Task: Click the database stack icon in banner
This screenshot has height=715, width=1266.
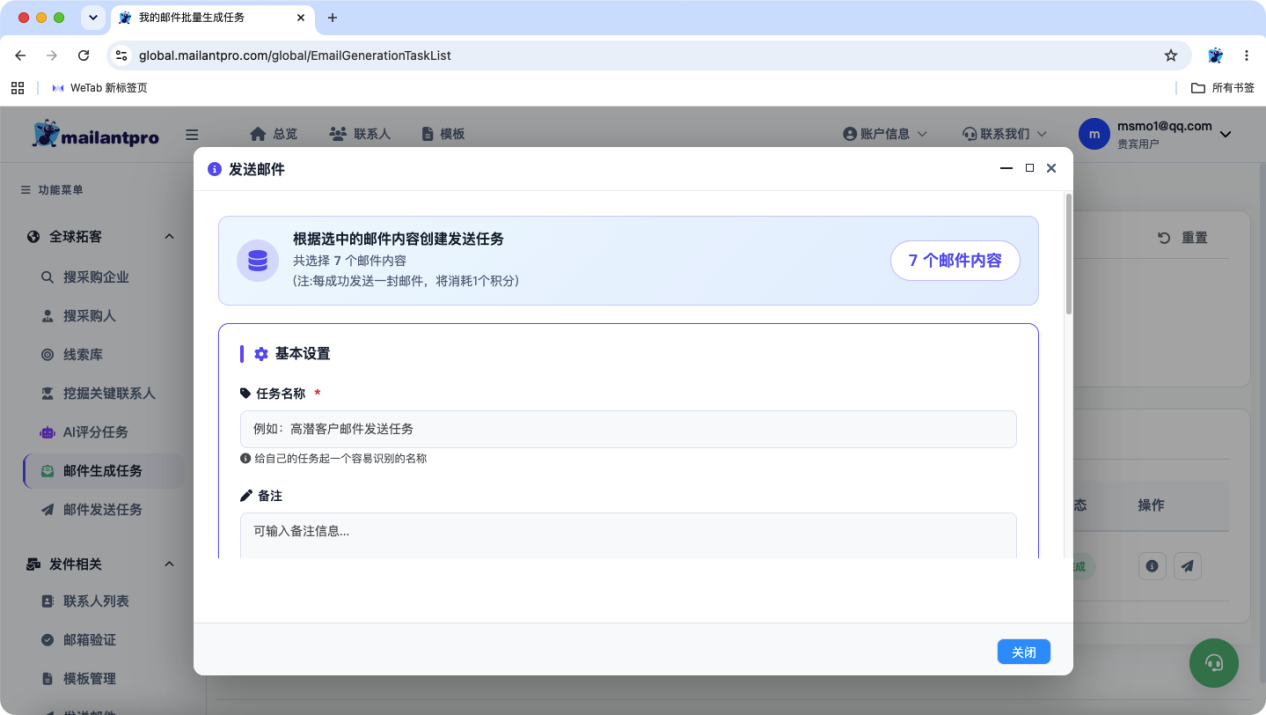Action: pyautogui.click(x=258, y=261)
